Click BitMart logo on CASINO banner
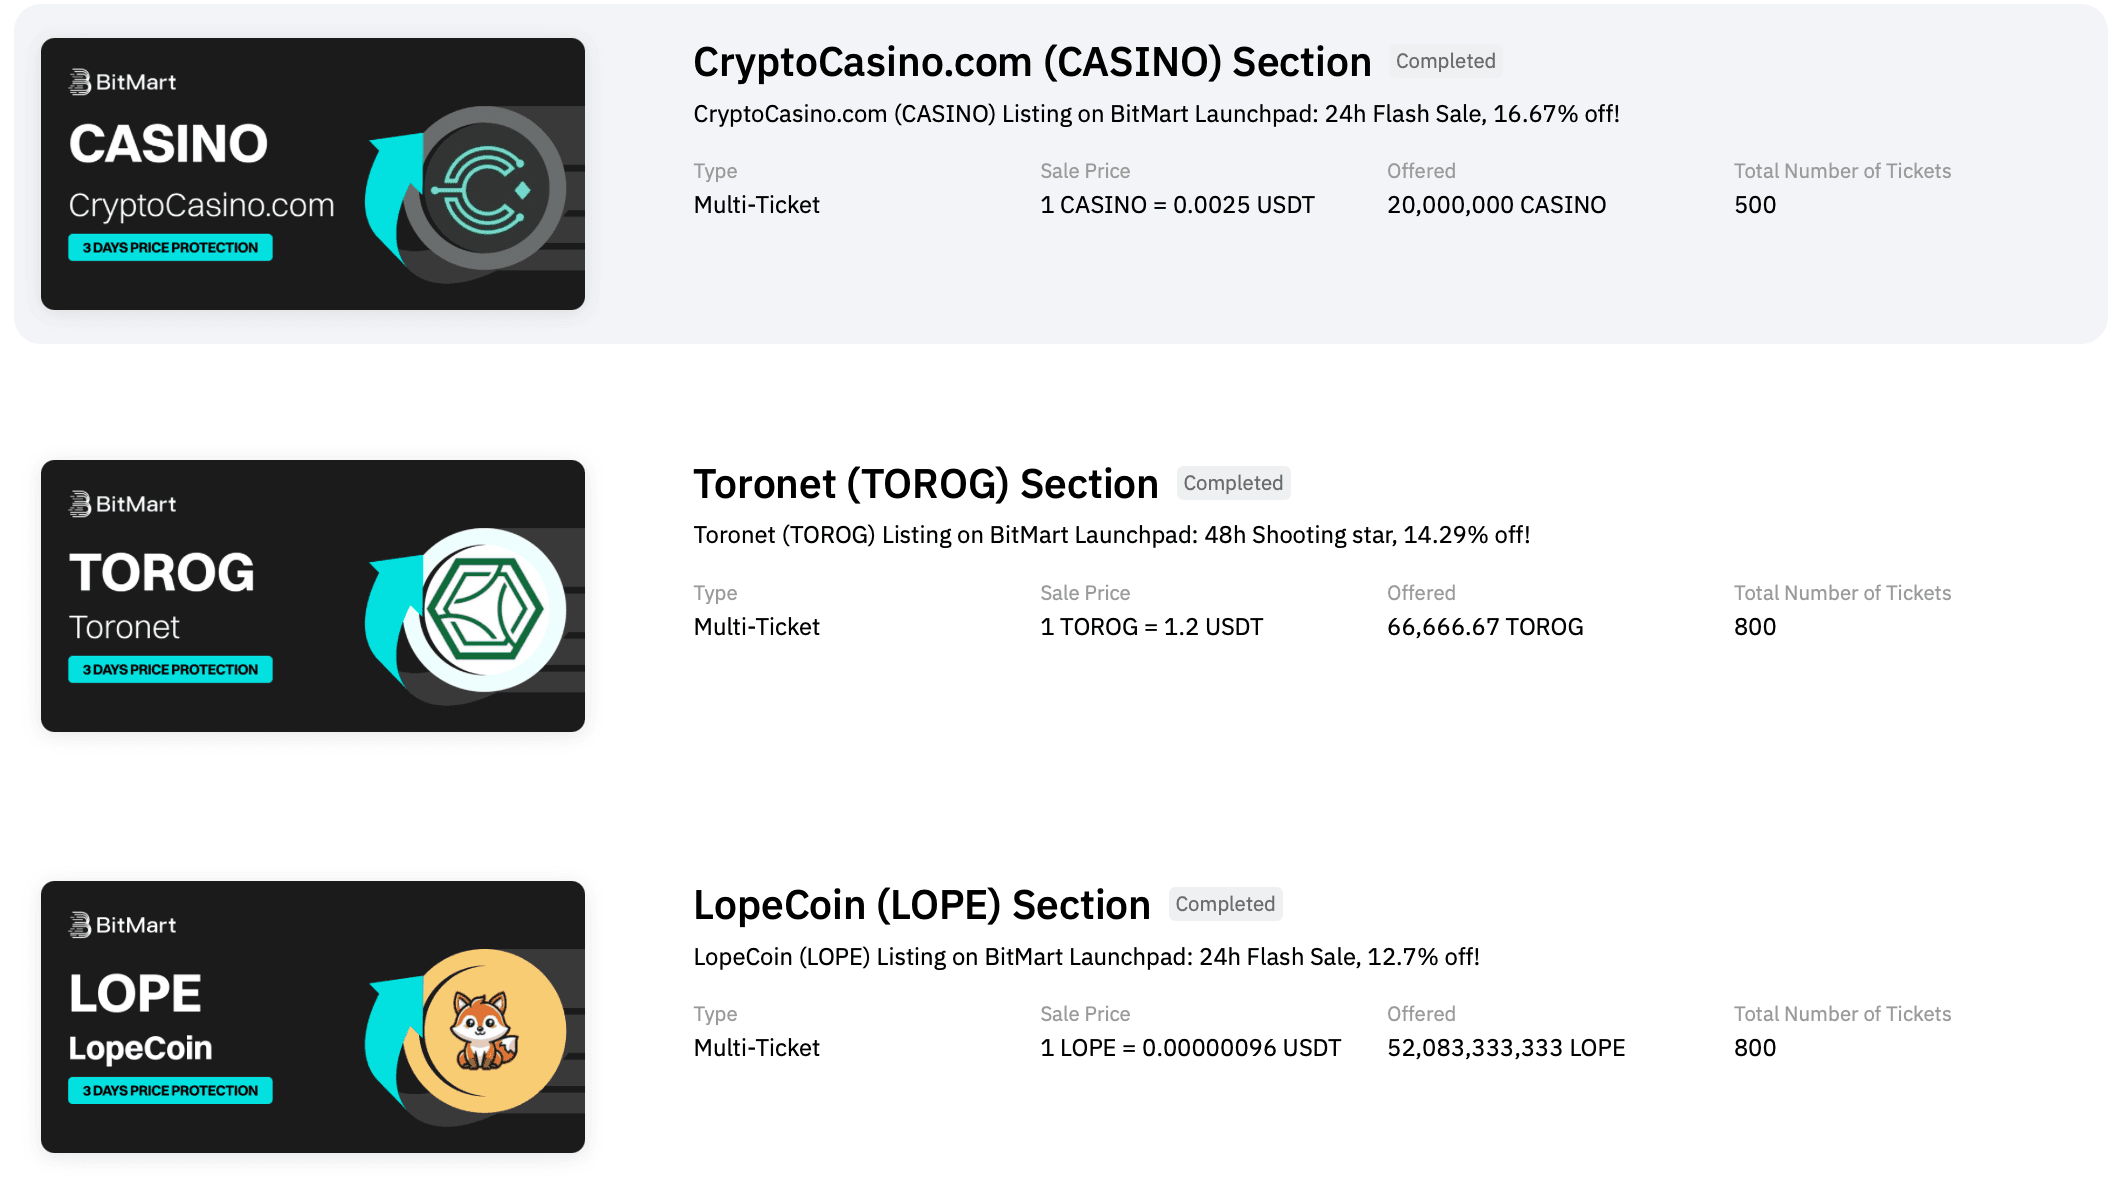The height and width of the screenshot is (1194, 2122). [123, 82]
